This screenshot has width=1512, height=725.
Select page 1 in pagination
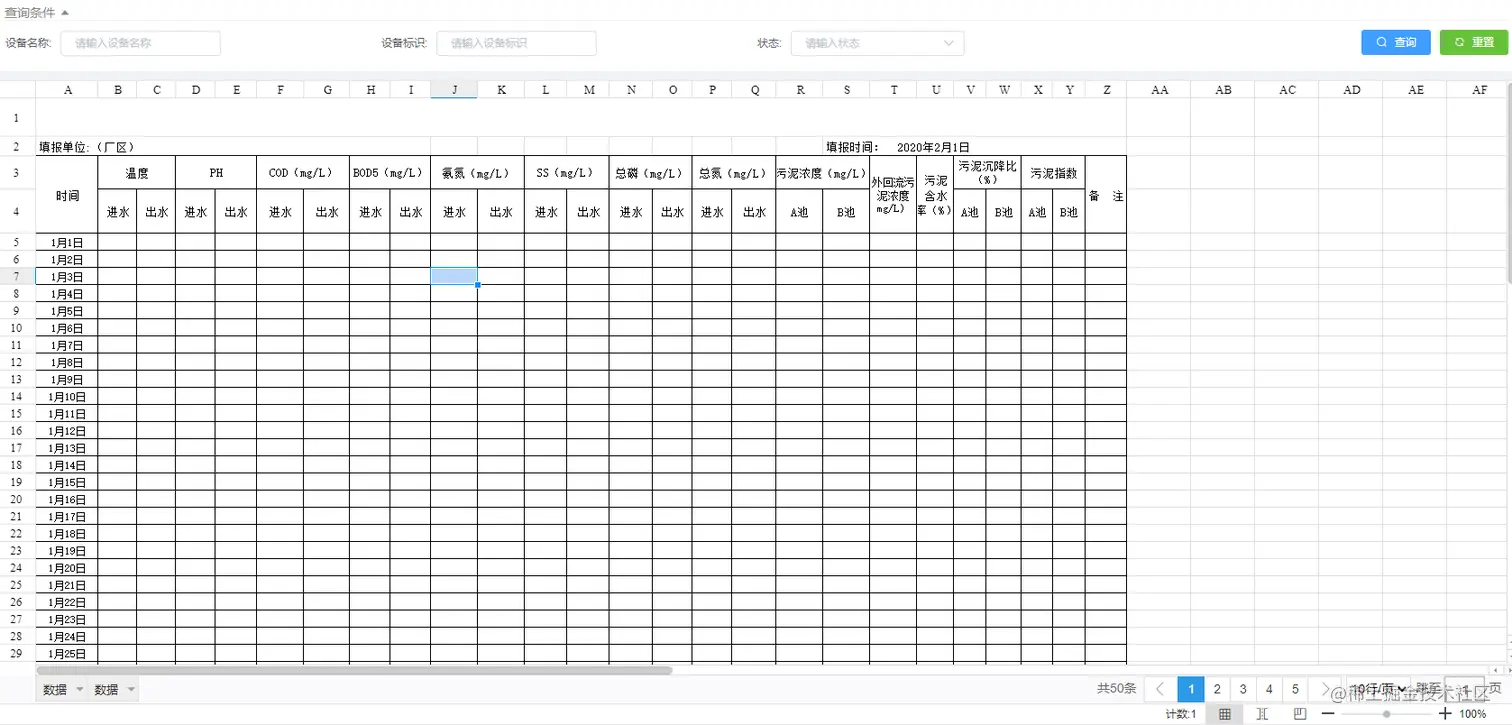pos(1191,689)
